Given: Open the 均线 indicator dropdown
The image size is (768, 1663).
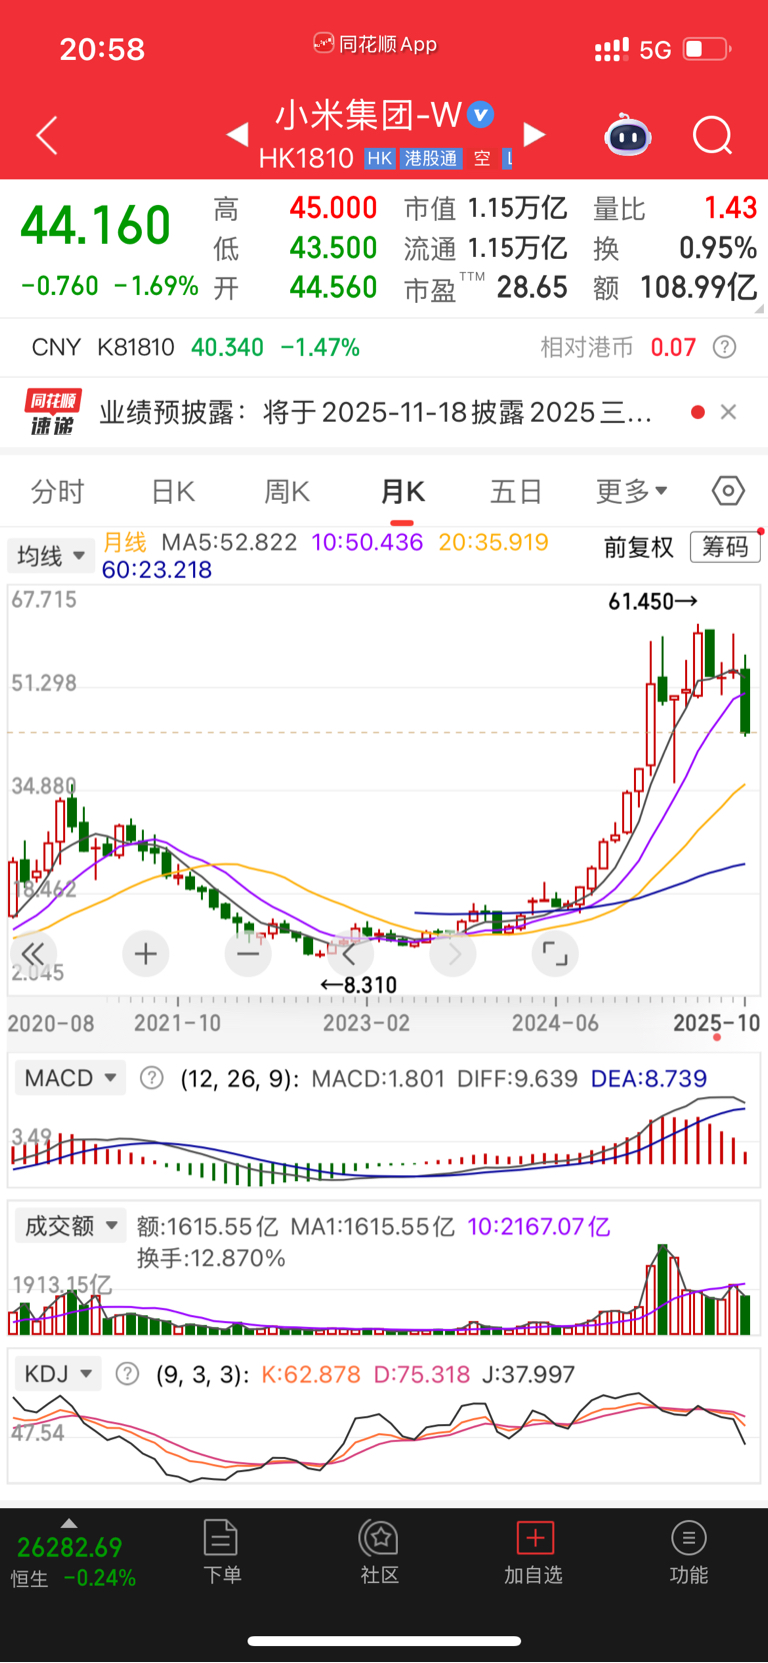Looking at the screenshot, I should [x=50, y=555].
